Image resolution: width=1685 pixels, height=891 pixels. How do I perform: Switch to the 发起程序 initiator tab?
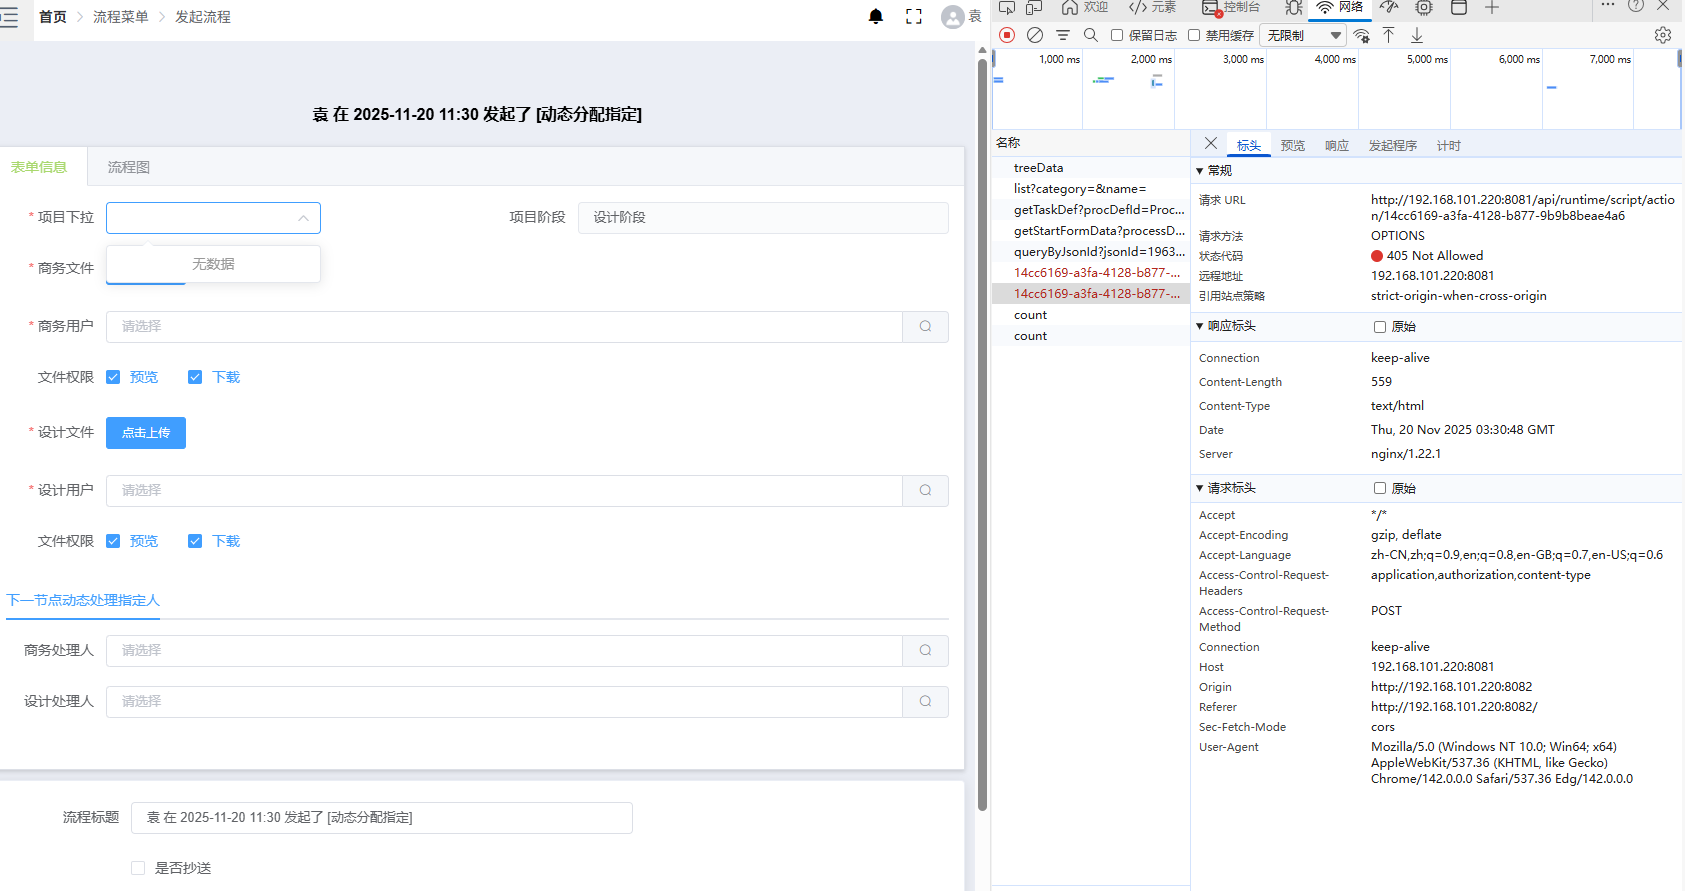click(1393, 145)
